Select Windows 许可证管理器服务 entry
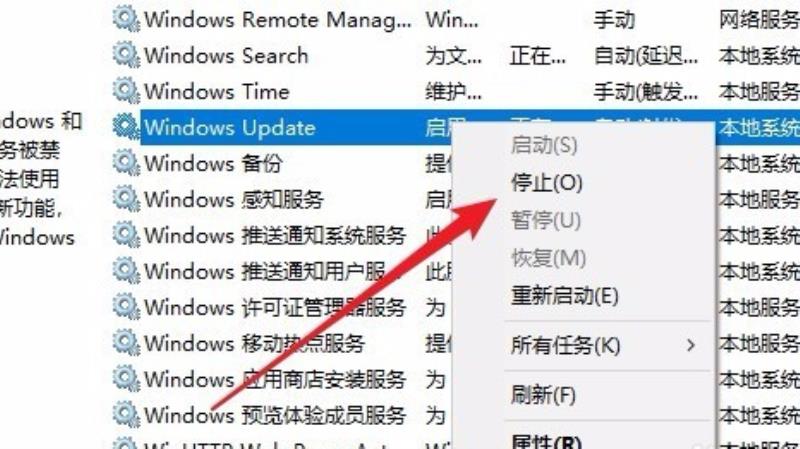 click(275, 307)
